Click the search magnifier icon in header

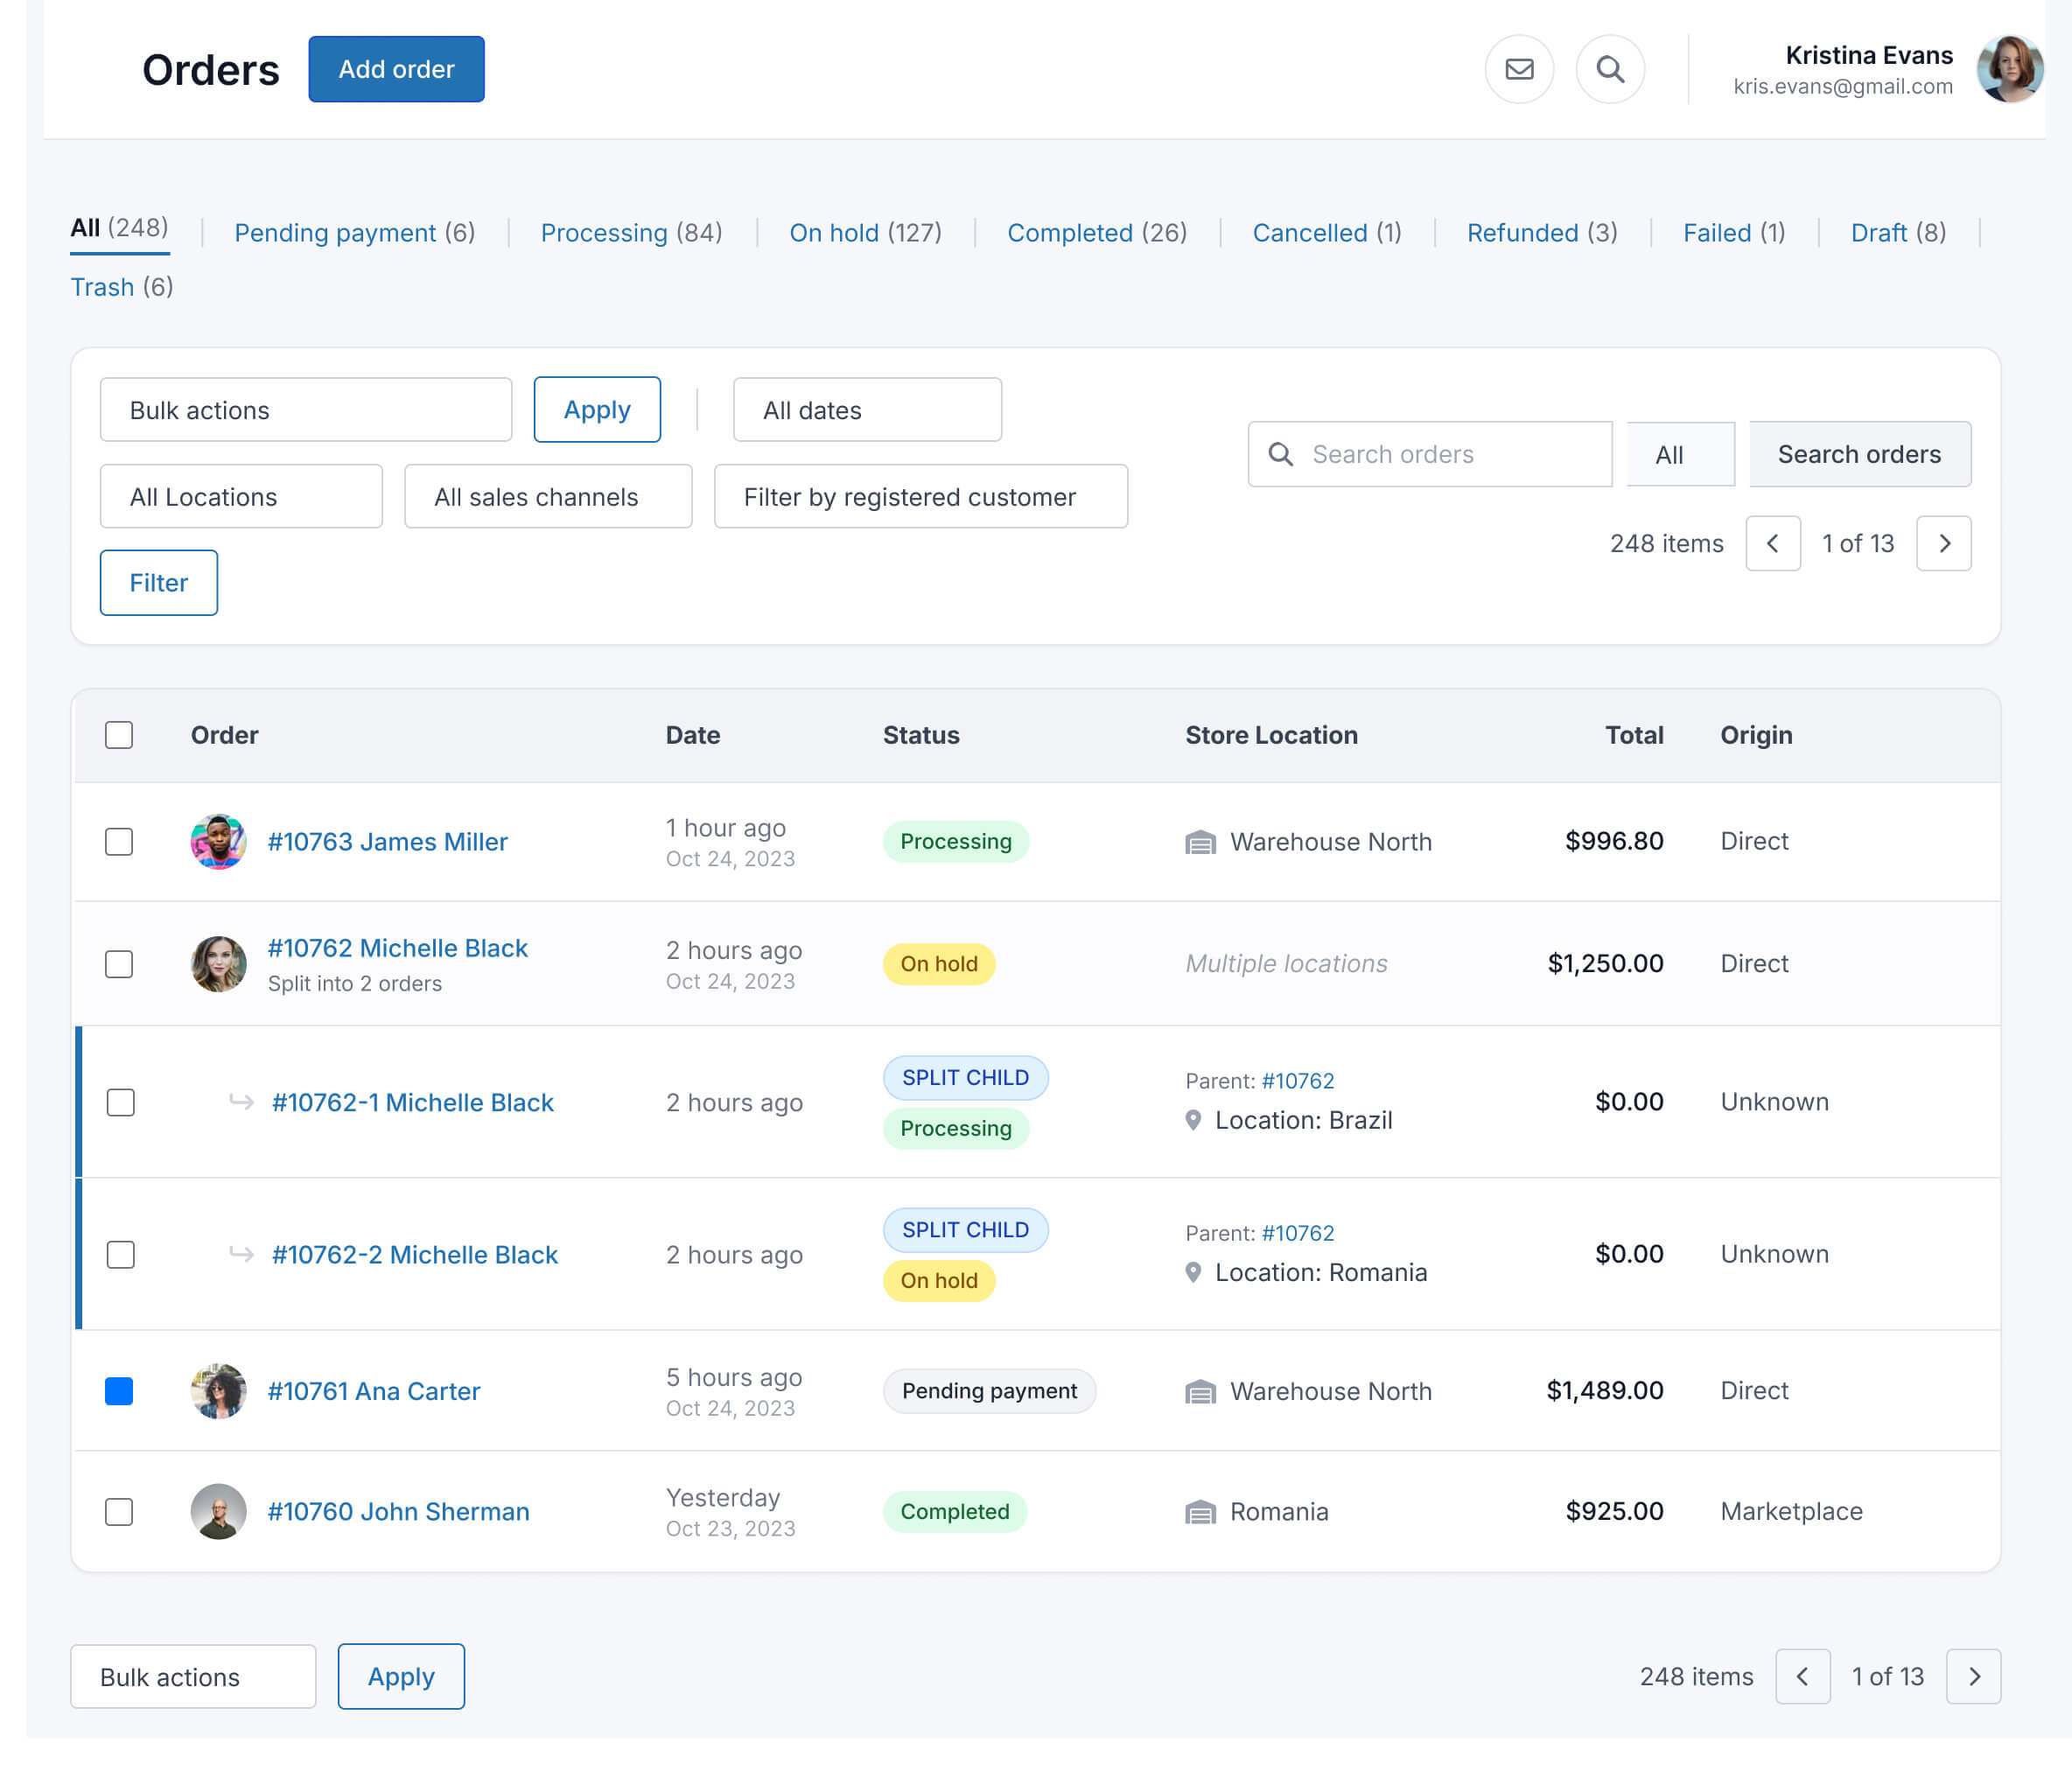pyautogui.click(x=1610, y=69)
